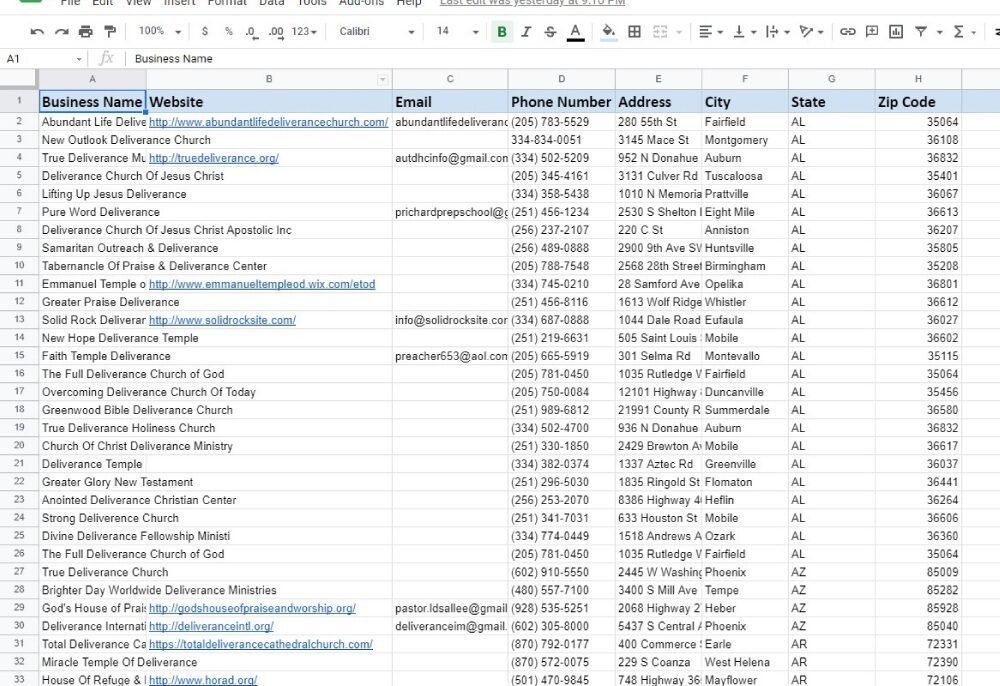Open the Borders tool
The height and width of the screenshot is (686, 1000).
tap(634, 32)
